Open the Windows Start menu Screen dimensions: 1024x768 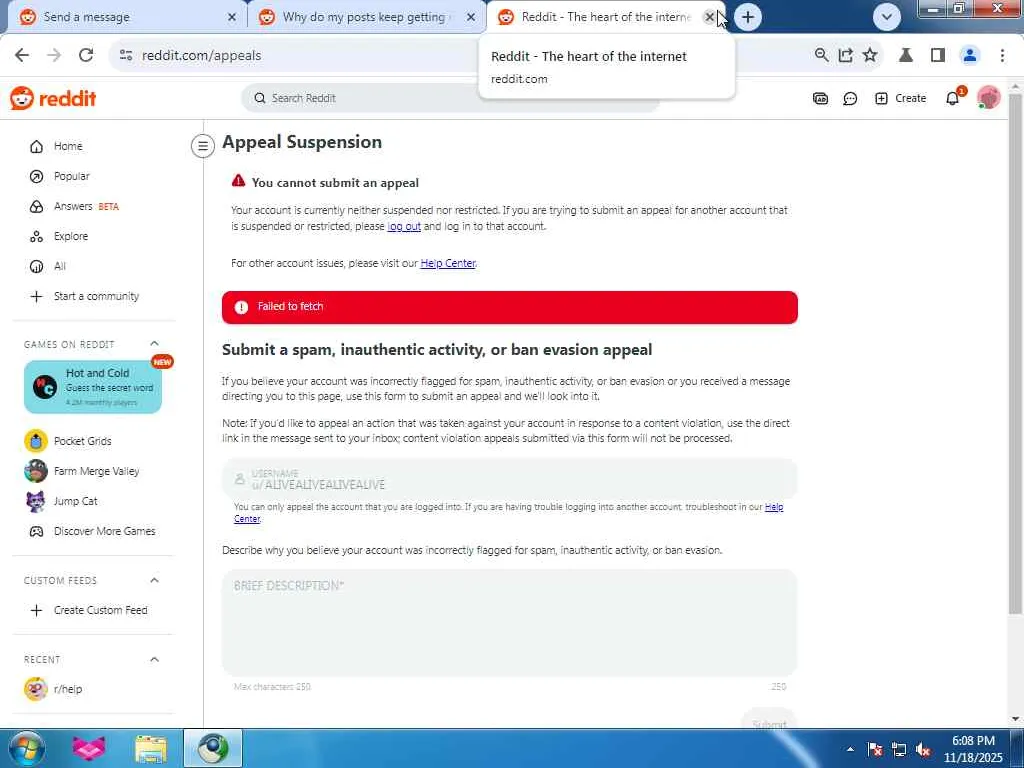pos(27,748)
